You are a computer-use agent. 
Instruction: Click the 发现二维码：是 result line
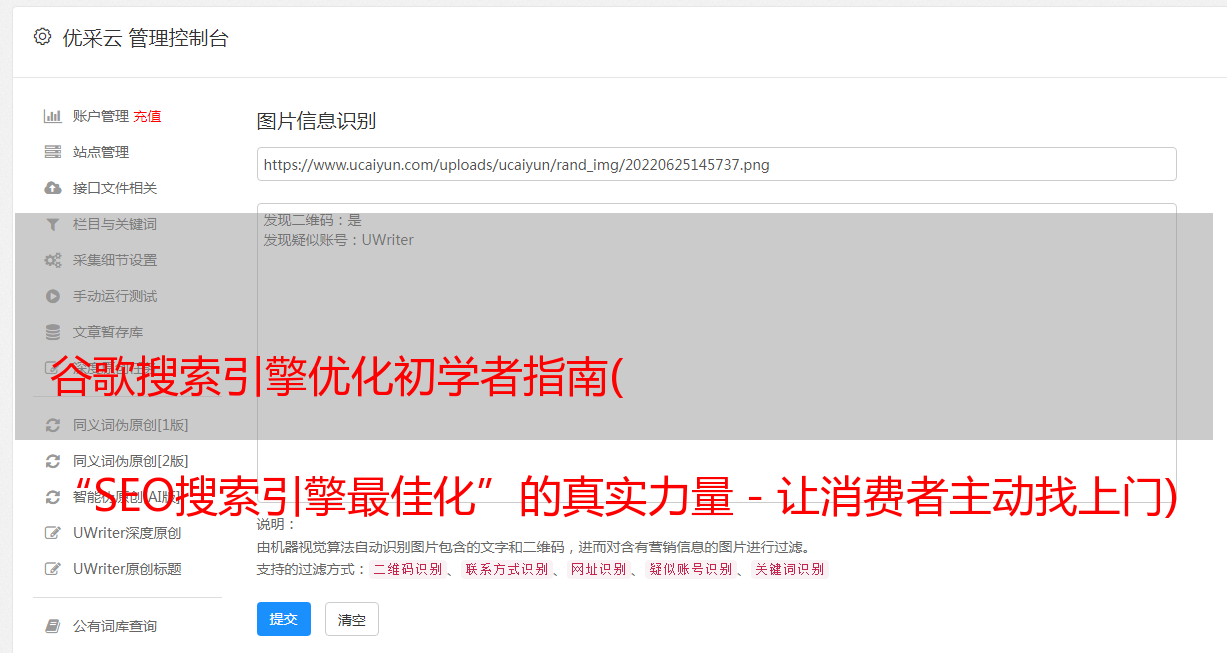[x=313, y=220]
